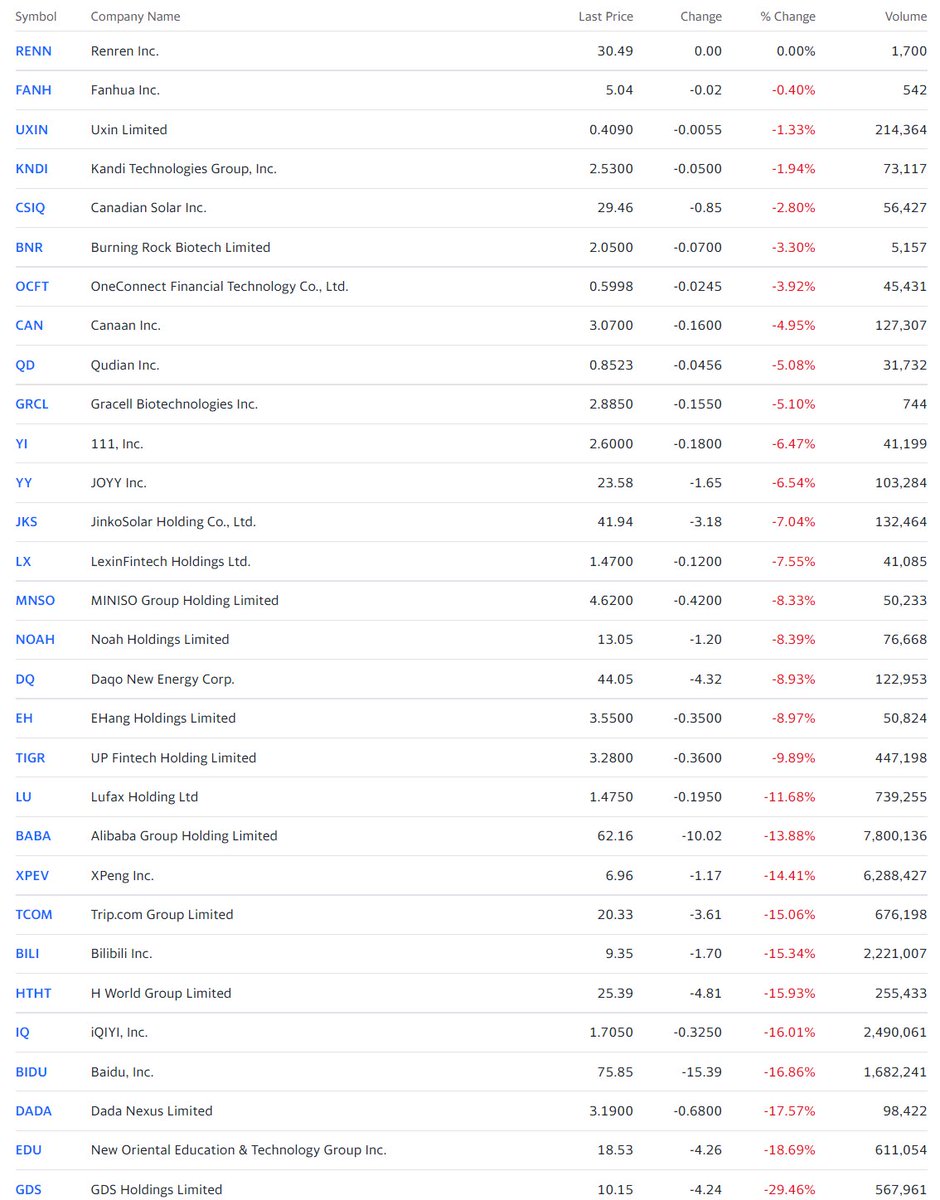This screenshot has width=940, height=1200.
Task: Open the CSIQ ticker symbol link
Action: pos(30,208)
